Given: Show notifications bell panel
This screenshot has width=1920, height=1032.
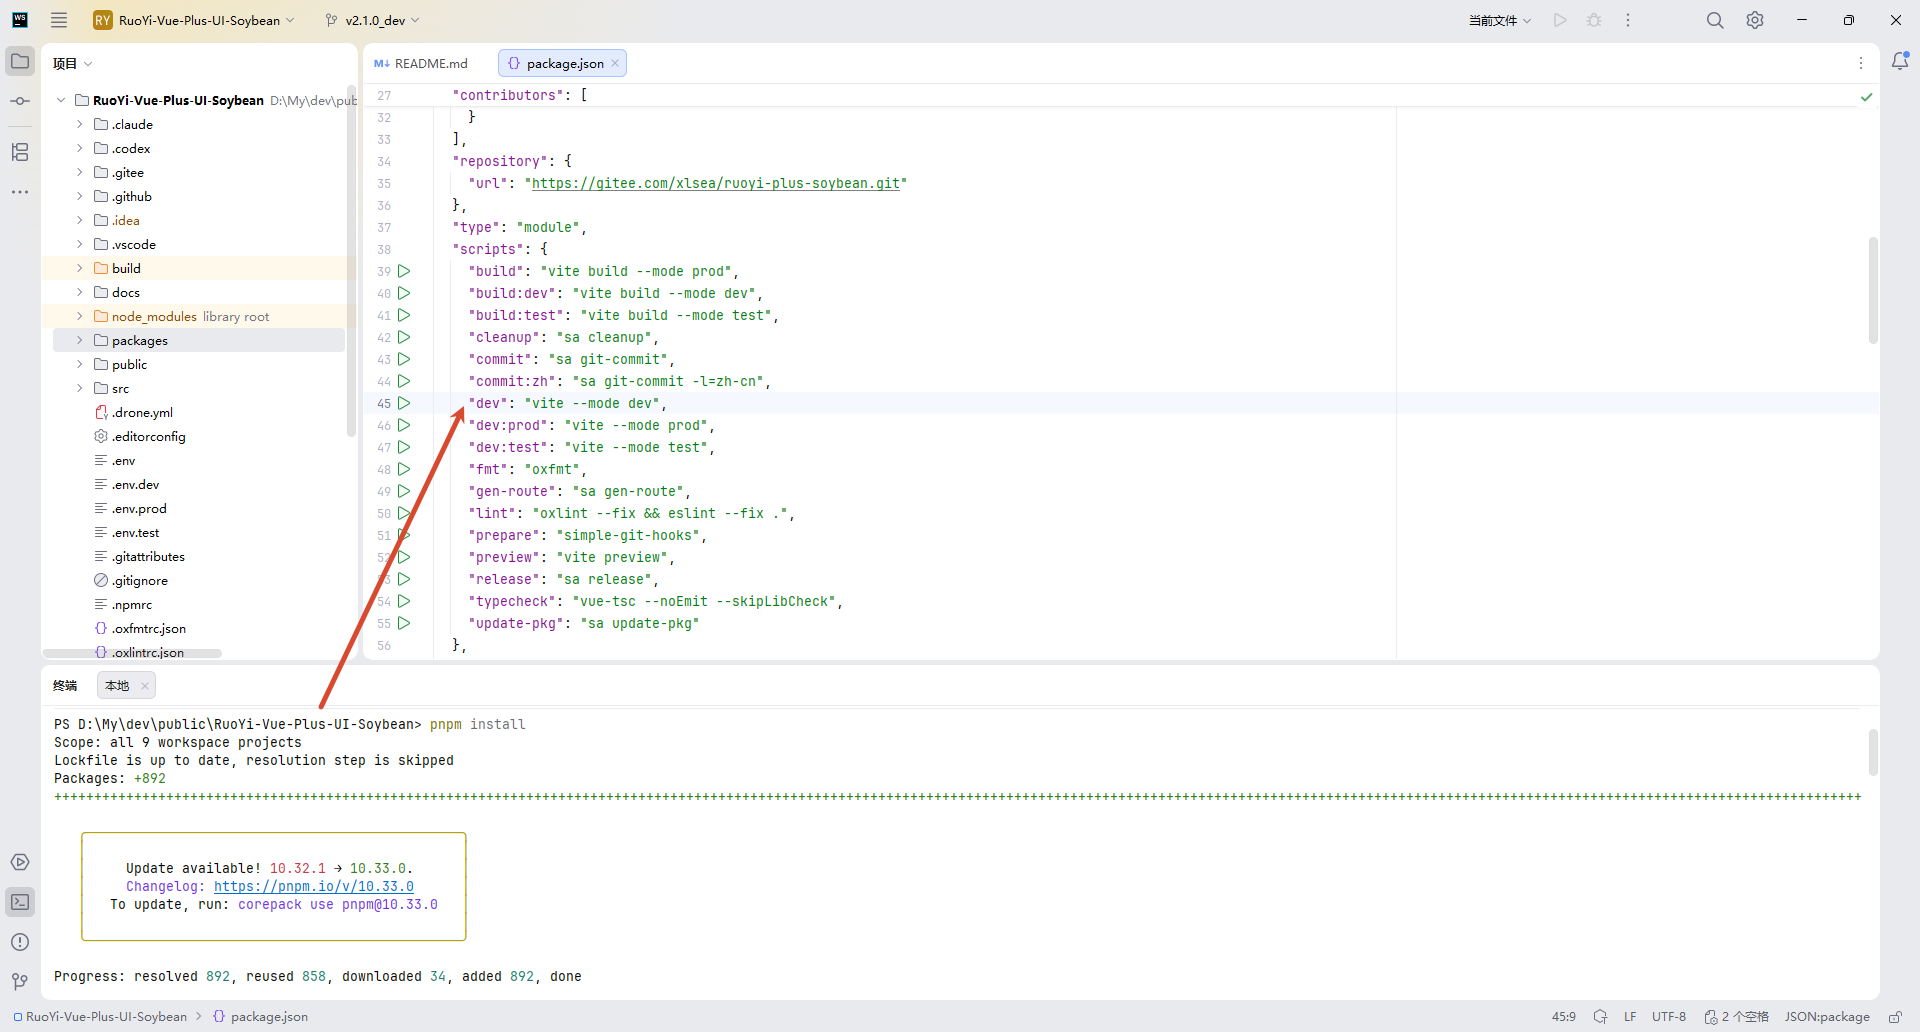Looking at the screenshot, I should [x=1900, y=62].
